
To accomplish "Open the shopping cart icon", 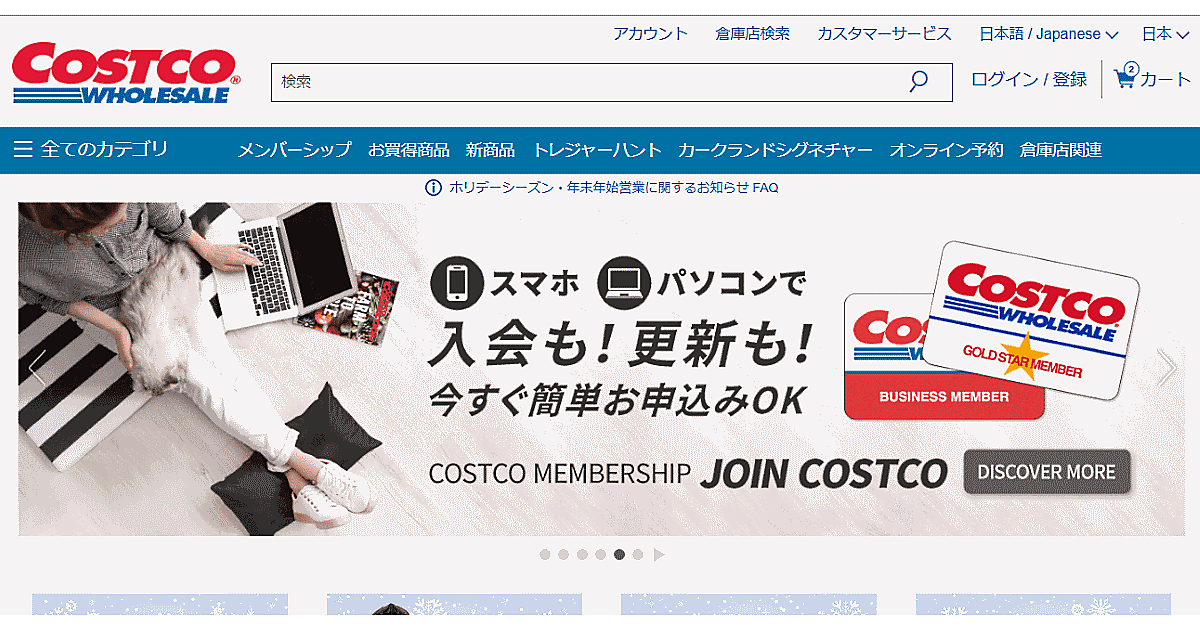I will pyautogui.click(x=1126, y=77).
